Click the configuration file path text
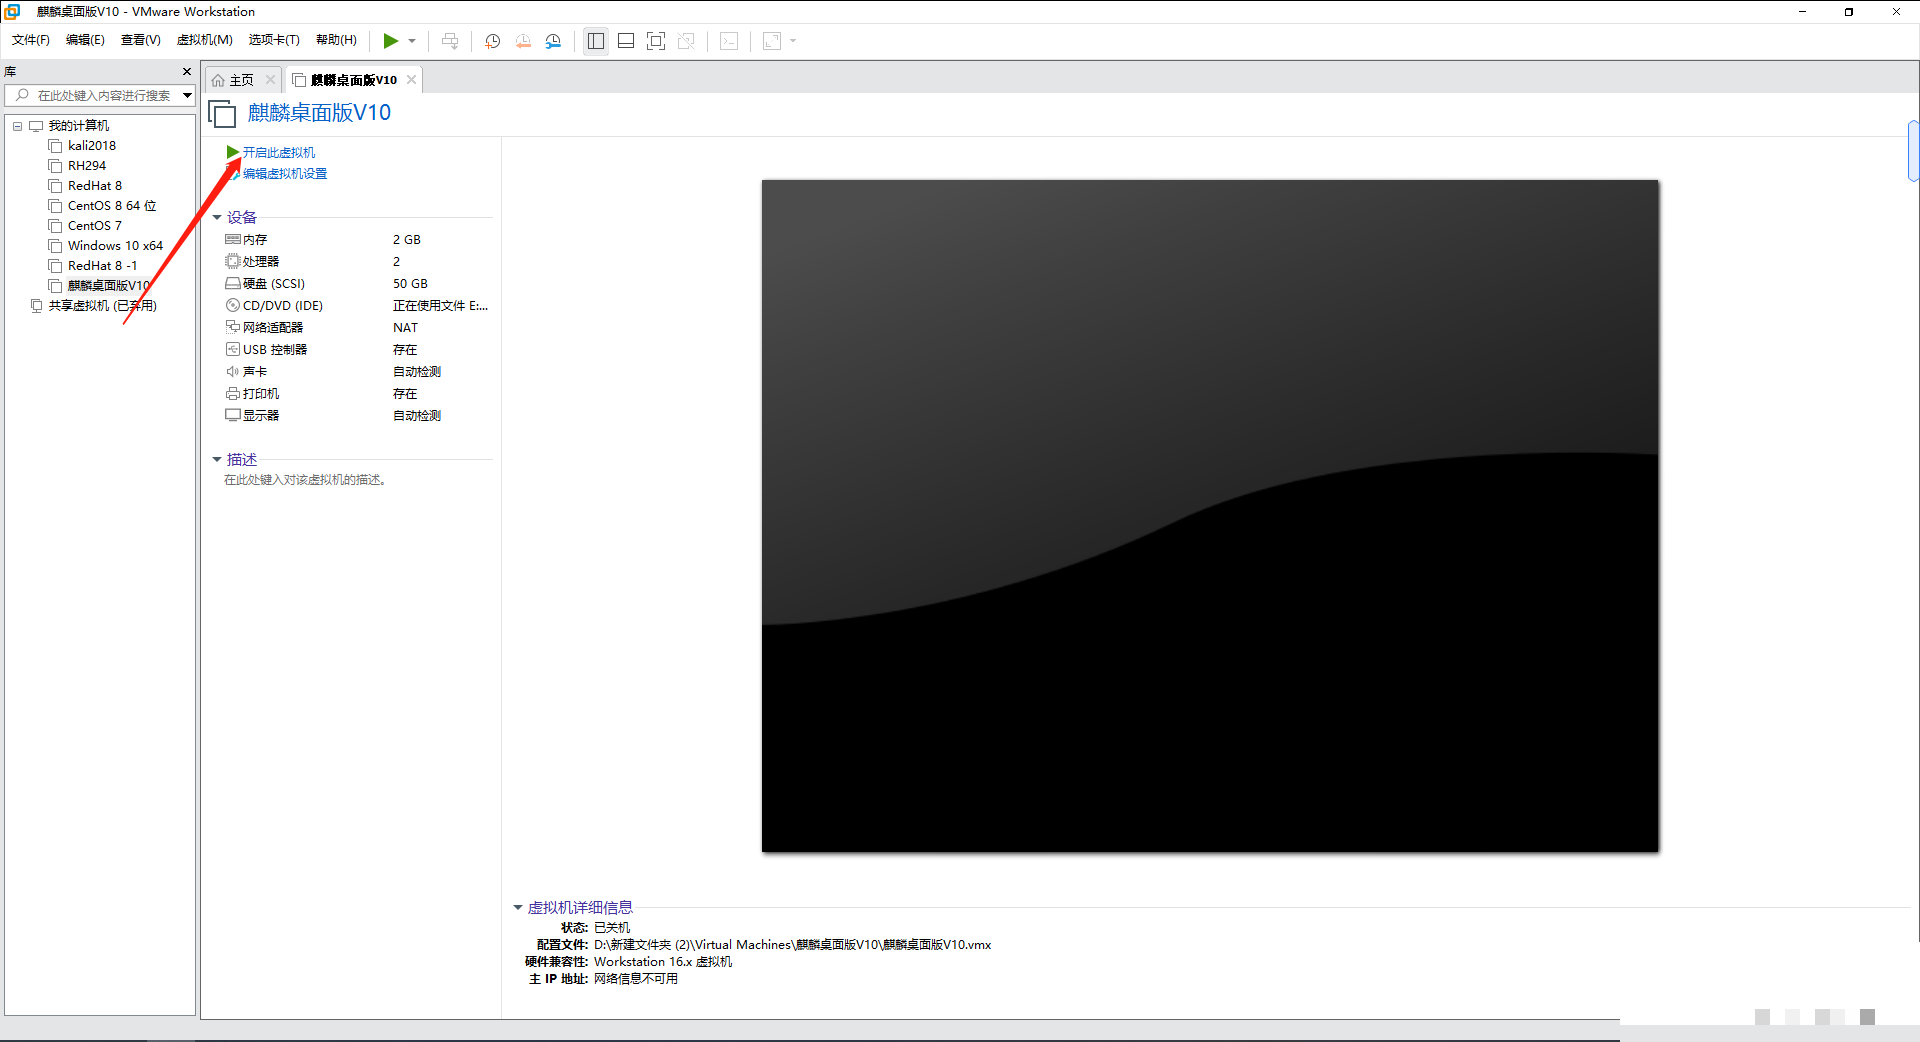The image size is (1920, 1042). [x=792, y=945]
